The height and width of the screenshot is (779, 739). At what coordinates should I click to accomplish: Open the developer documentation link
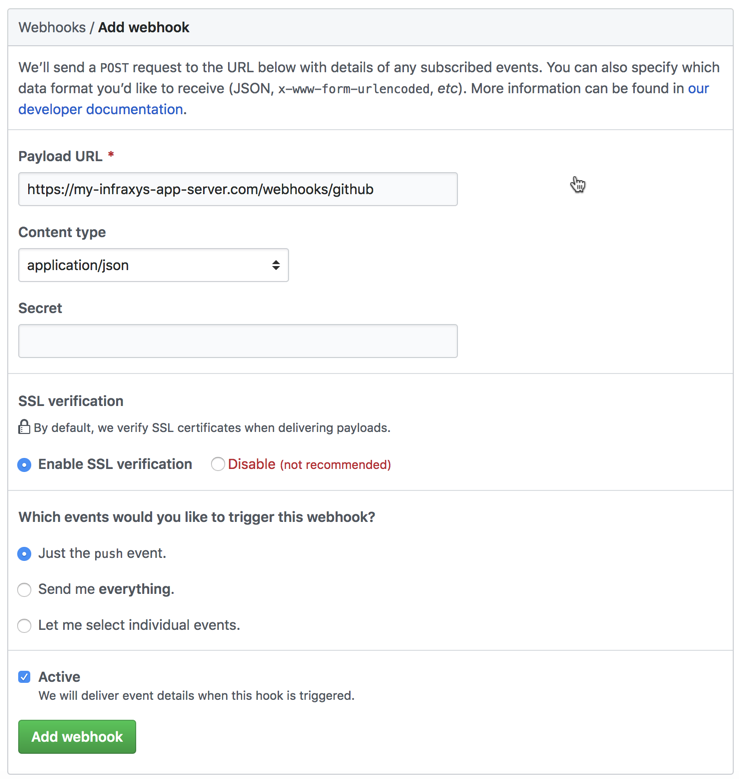100,109
